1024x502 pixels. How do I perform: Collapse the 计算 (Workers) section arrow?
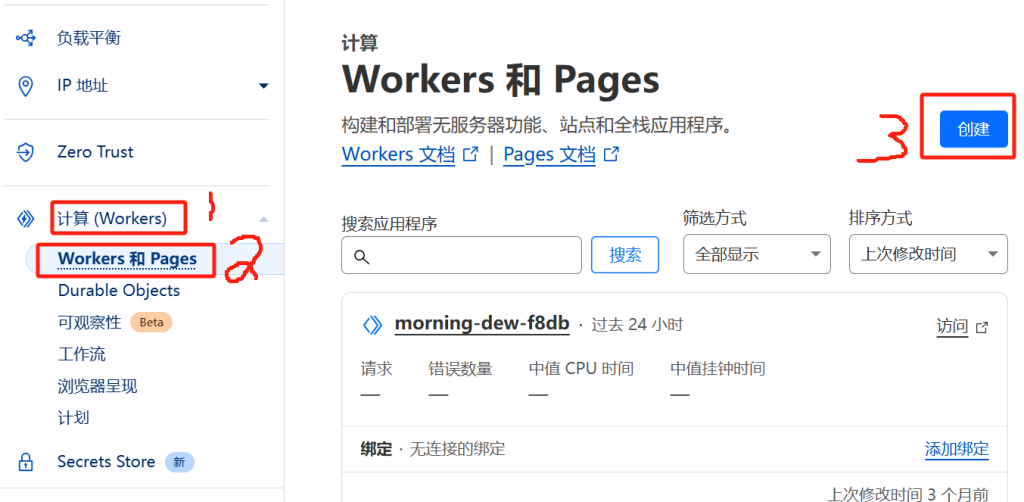pyautogui.click(x=263, y=219)
